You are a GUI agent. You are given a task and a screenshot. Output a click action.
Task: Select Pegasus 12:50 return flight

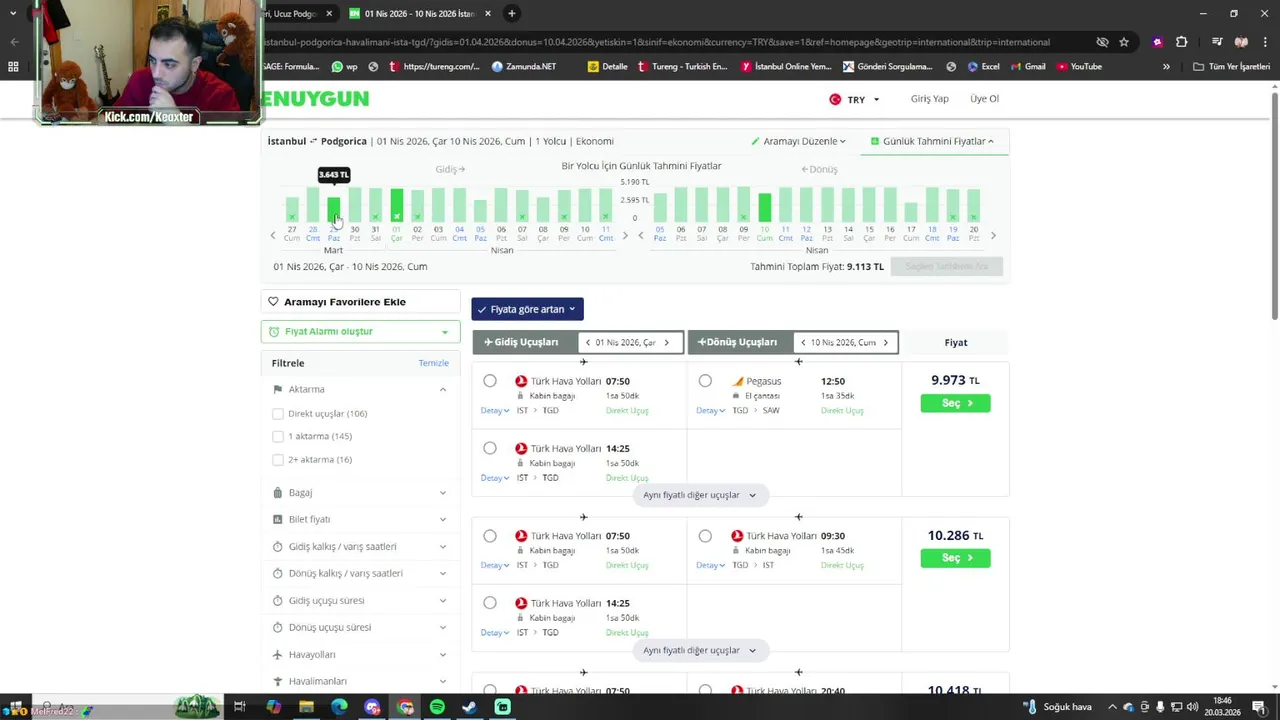pyautogui.click(x=705, y=381)
